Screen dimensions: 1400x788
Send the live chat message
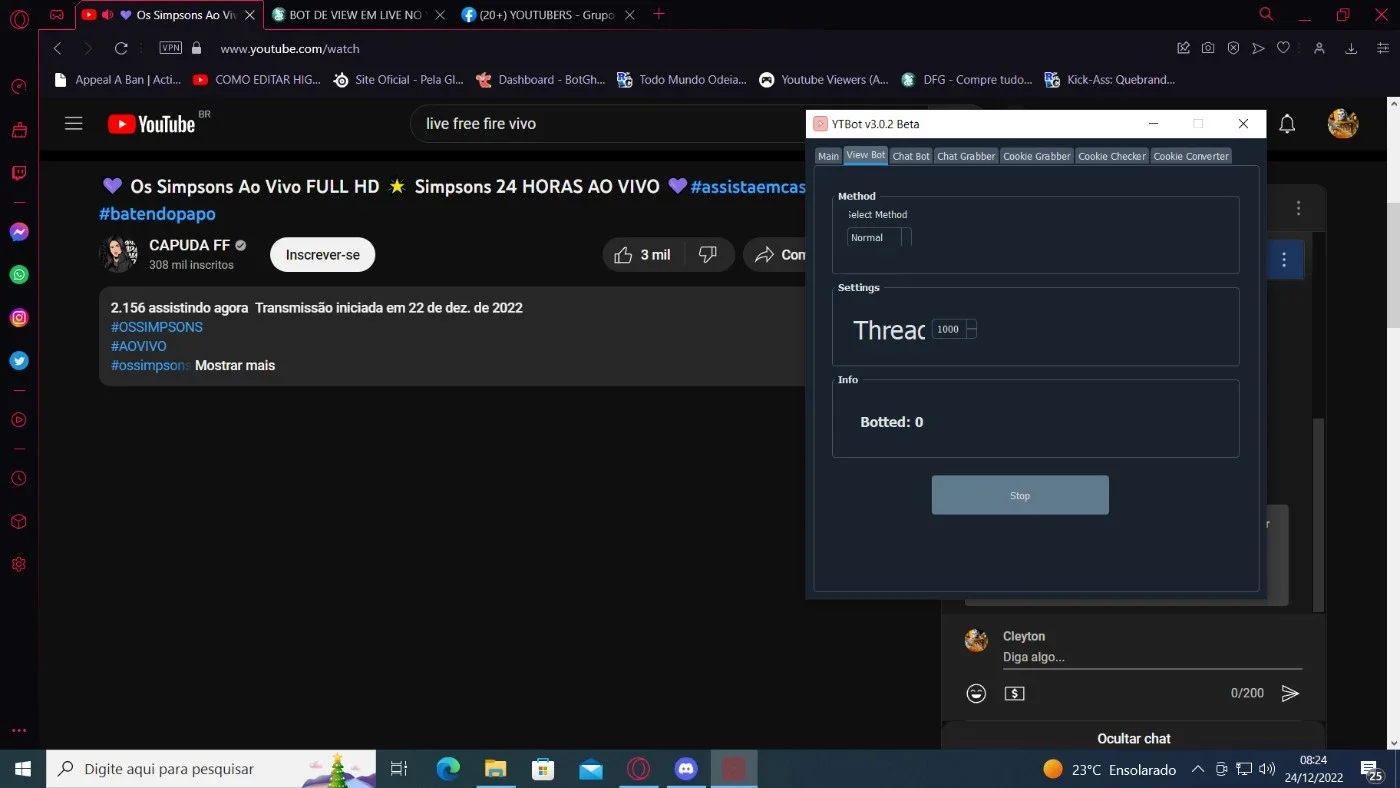coord(1290,693)
